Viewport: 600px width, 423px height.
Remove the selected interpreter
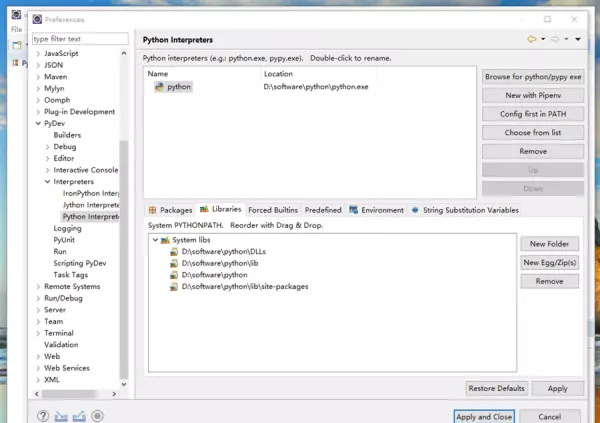click(x=533, y=151)
